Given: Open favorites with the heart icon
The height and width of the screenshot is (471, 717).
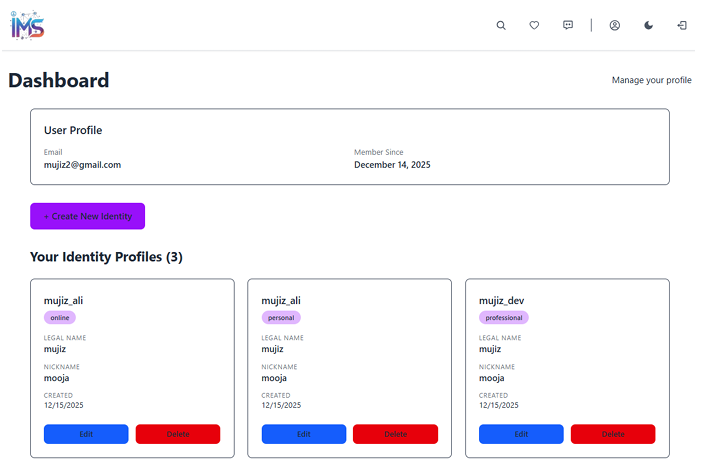Looking at the screenshot, I should 534,26.
